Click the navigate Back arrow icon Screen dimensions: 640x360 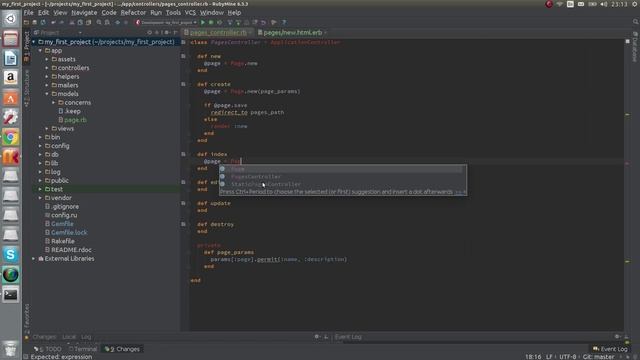(x=118, y=22)
